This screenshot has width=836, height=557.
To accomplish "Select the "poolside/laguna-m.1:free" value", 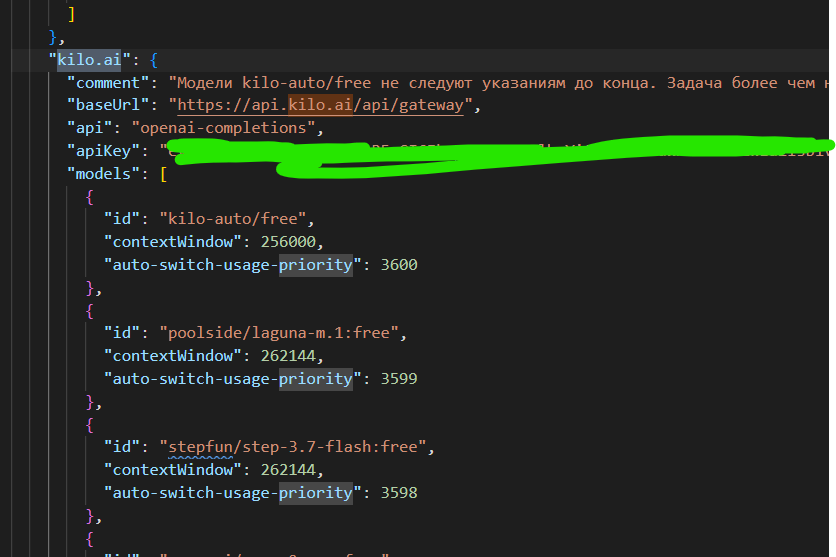I will (x=279, y=333).
